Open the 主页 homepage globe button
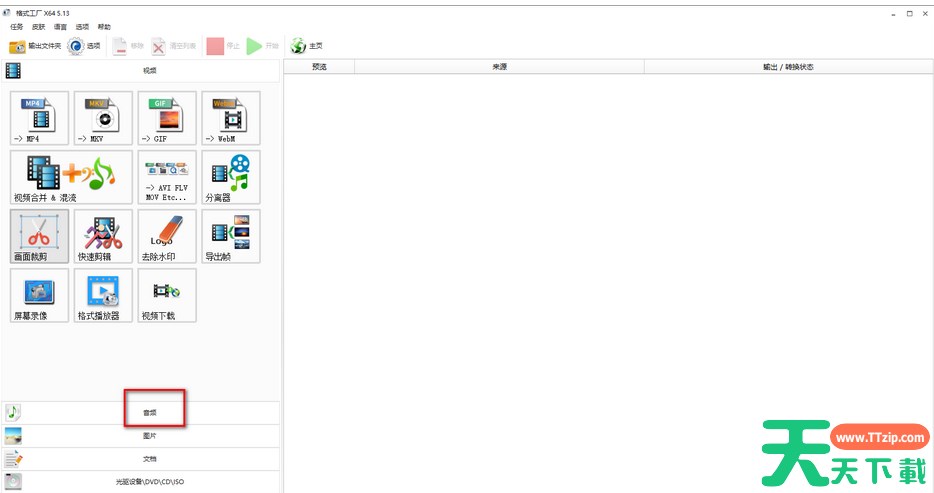The width and height of the screenshot is (934, 493). click(x=307, y=46)
